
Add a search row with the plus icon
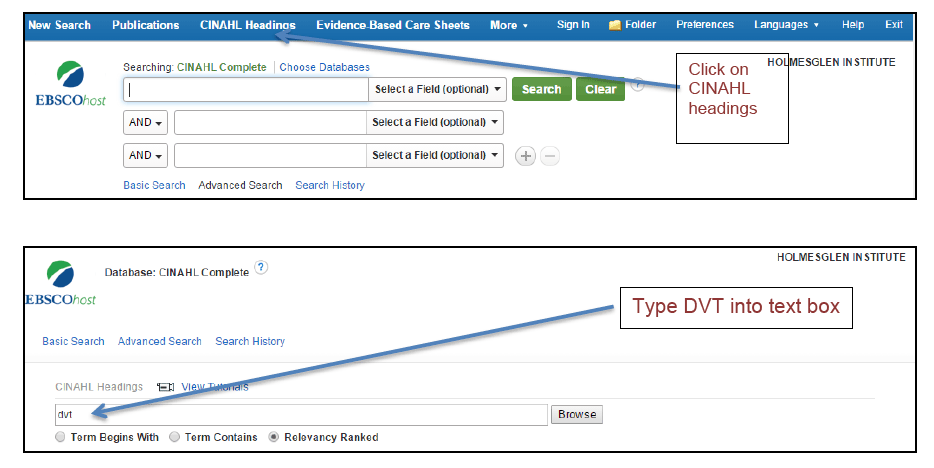525,156
